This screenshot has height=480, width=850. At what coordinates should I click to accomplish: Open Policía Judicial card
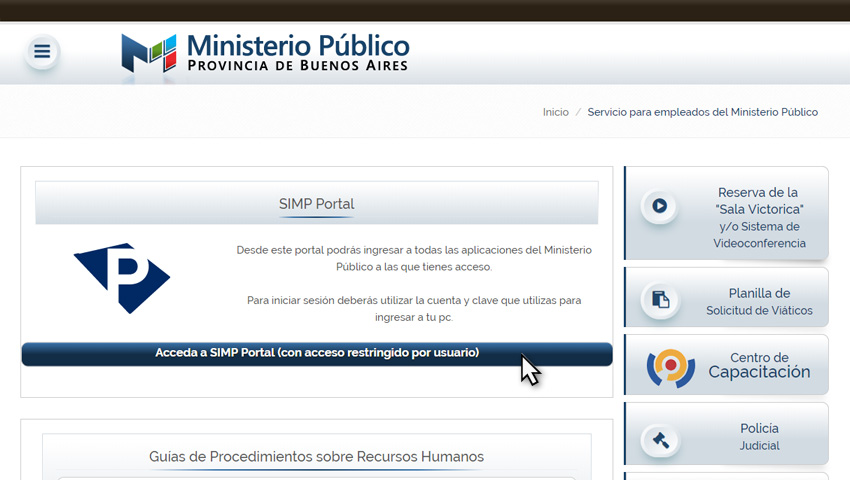click(x=726, y=433)
